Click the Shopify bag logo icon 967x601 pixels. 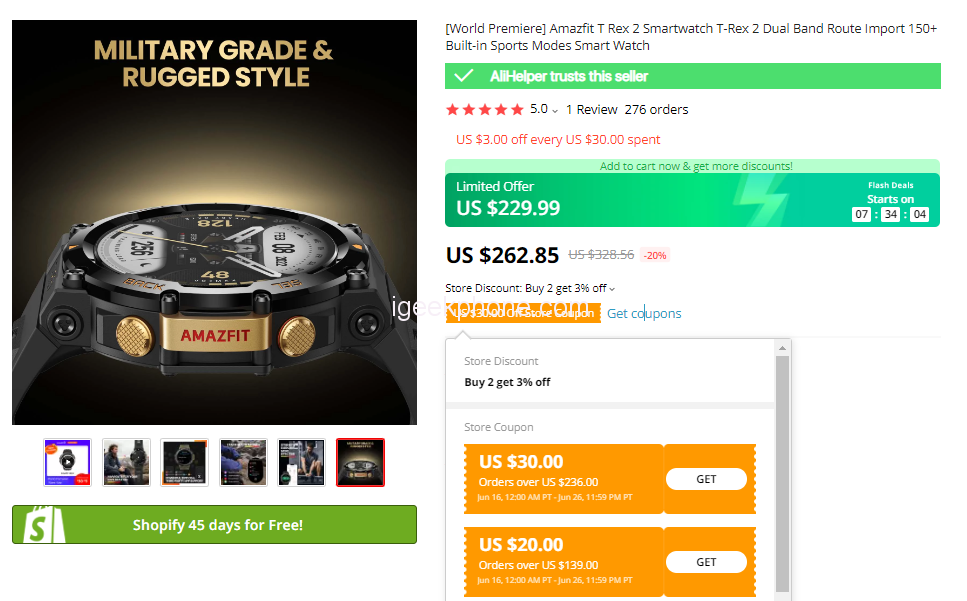(x=35, y=524)
